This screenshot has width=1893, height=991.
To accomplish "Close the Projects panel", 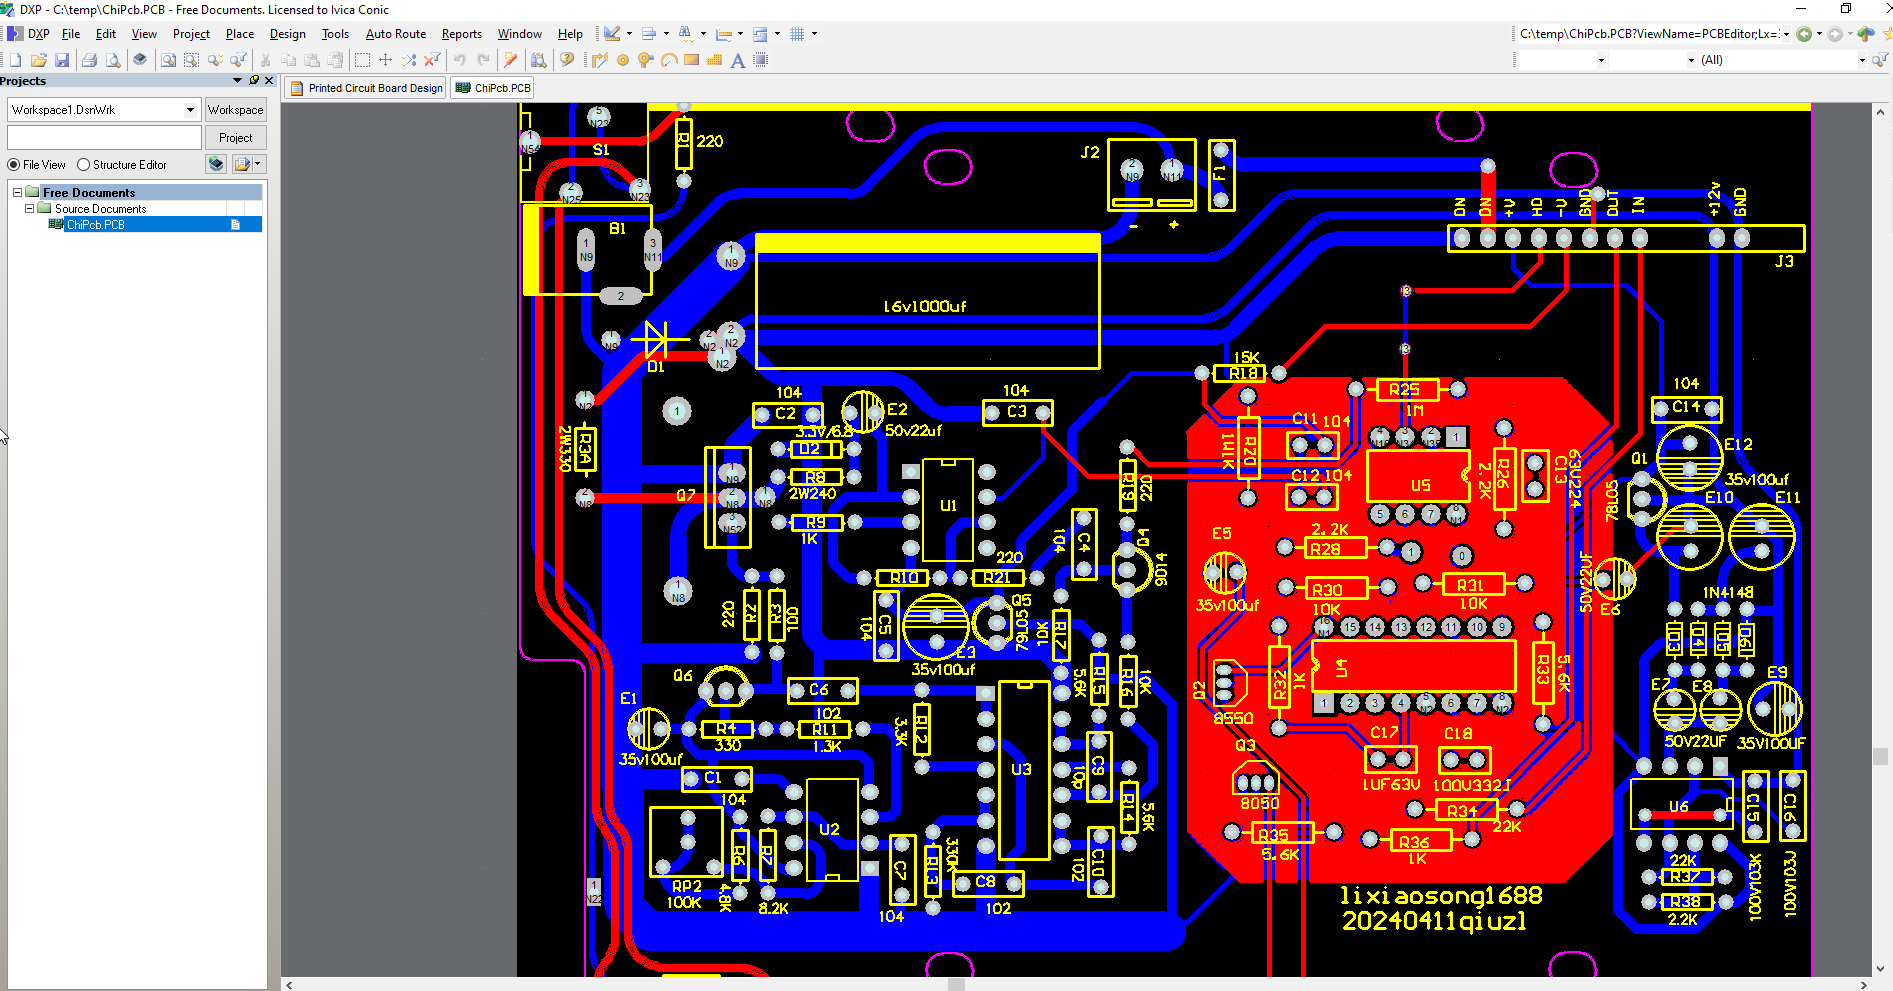I will [x=269, y=81].
